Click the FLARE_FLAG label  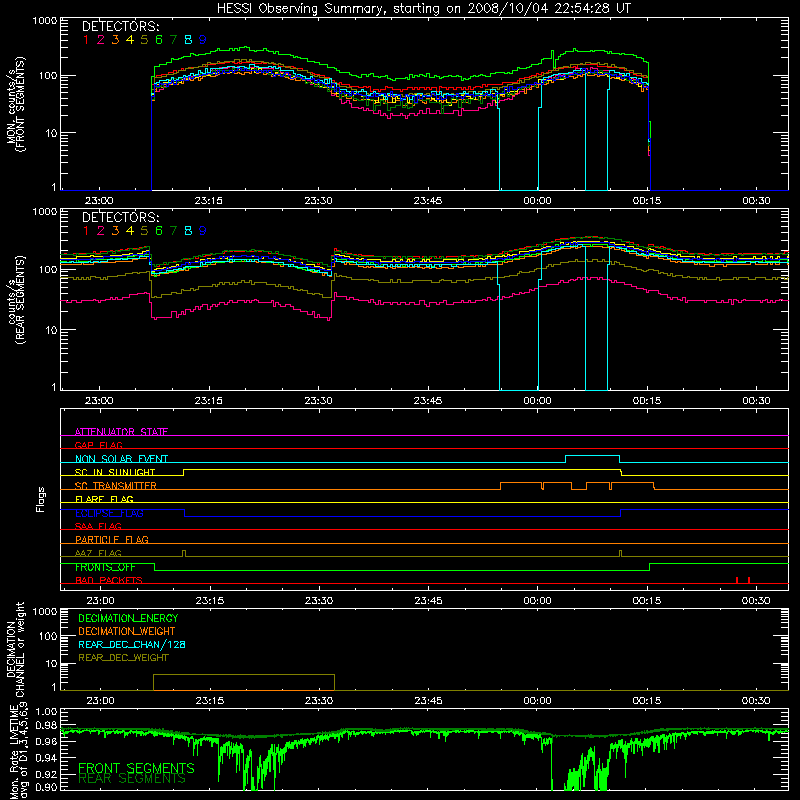104,499
